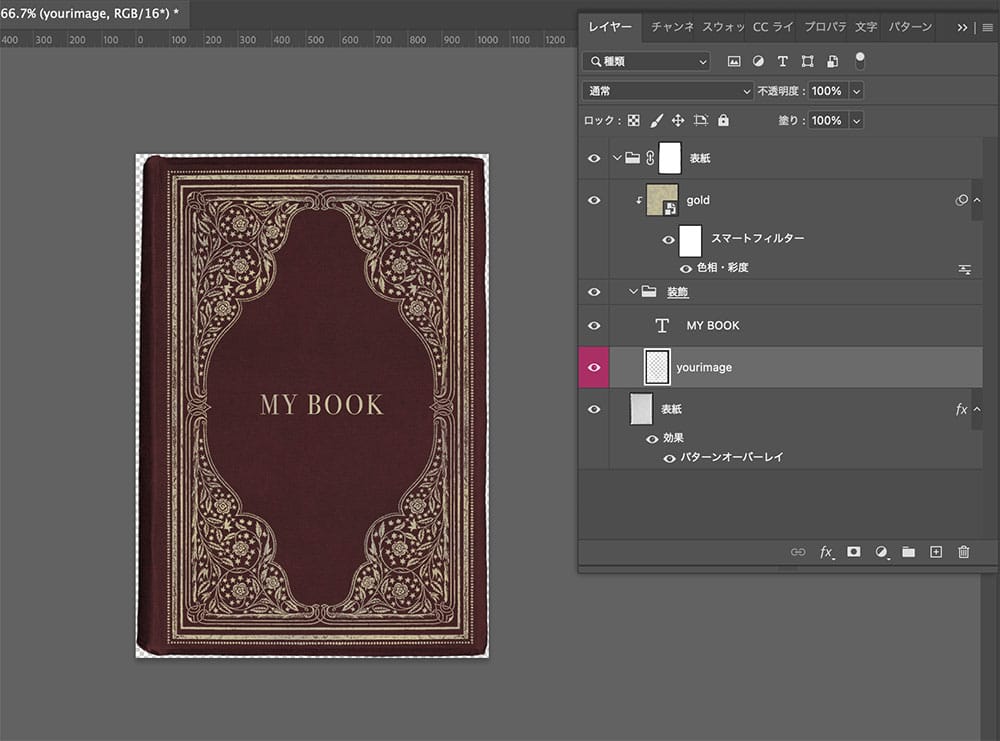Click the lock all padlock icon
Screen dimensions: 1000x741
tap(723, 120)
